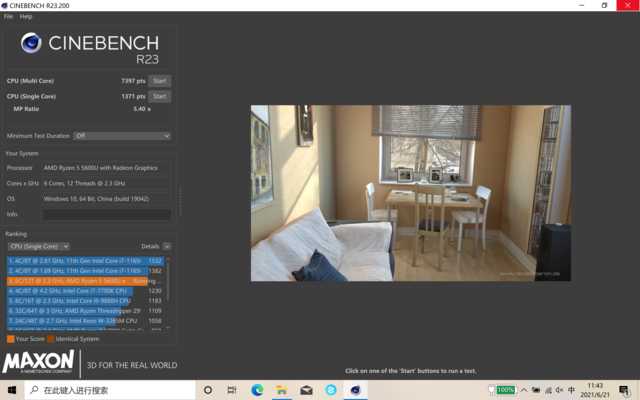Open the ranking CPU (Single Core) dropdown
The image size is (640, 400).
(39, 246)
